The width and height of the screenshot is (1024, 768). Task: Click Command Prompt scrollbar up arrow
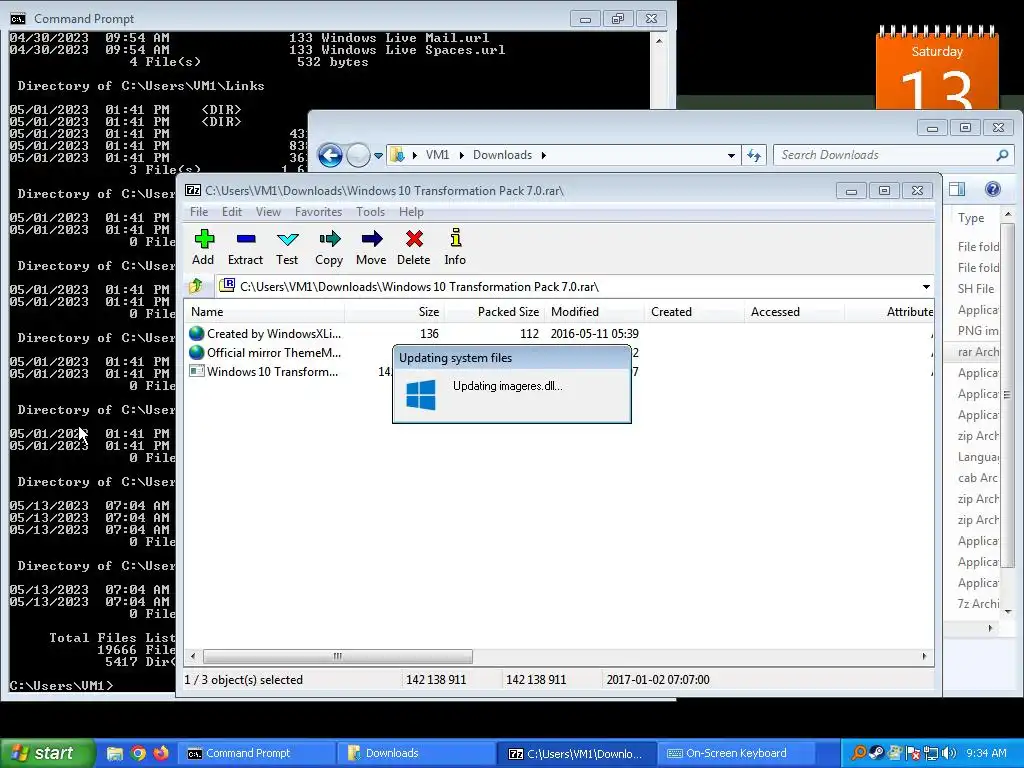[659, 40]
